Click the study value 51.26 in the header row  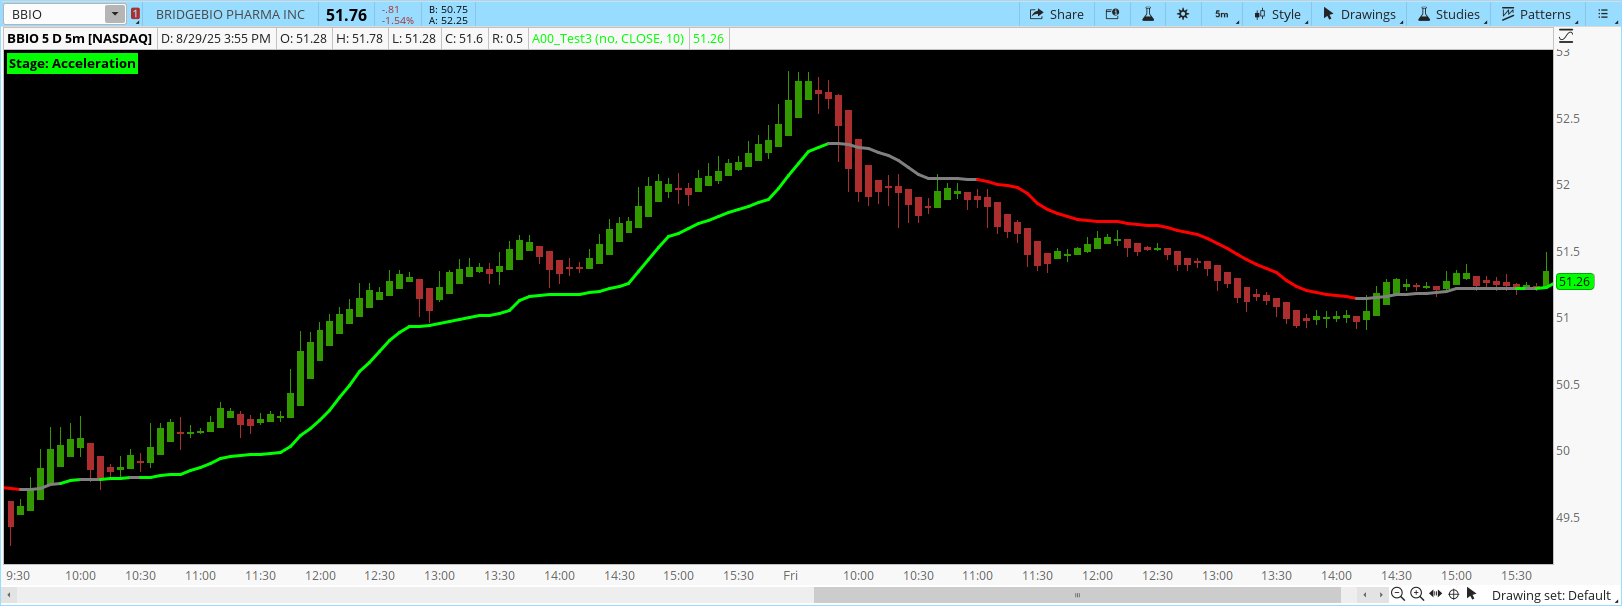point(708,38)
